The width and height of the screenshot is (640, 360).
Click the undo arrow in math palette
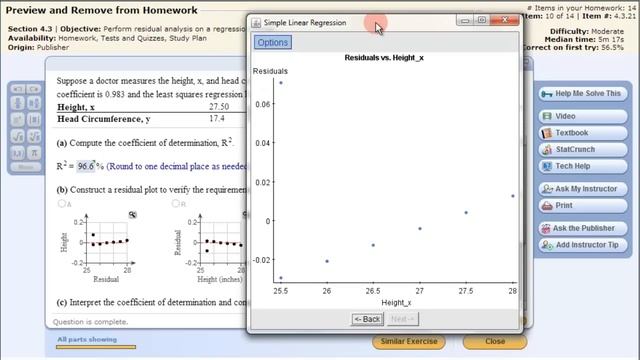pyautogui.click(x=18, y=89)
